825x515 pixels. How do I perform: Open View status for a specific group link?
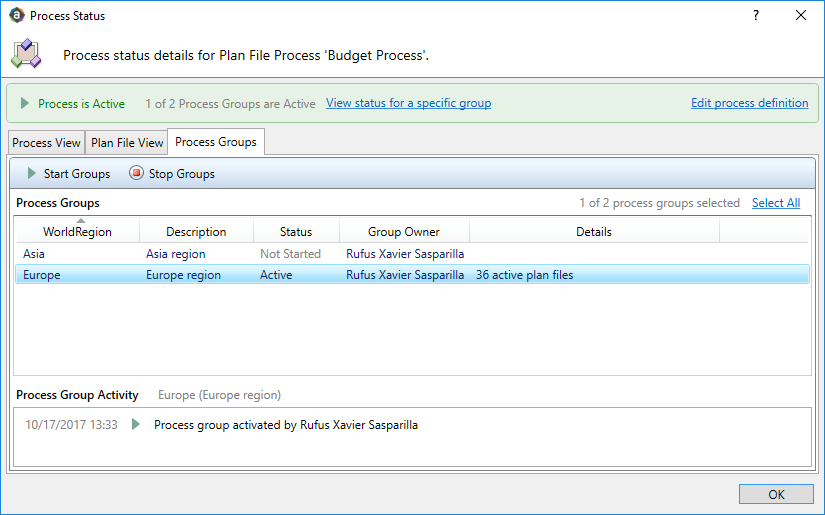click(408, 103)
